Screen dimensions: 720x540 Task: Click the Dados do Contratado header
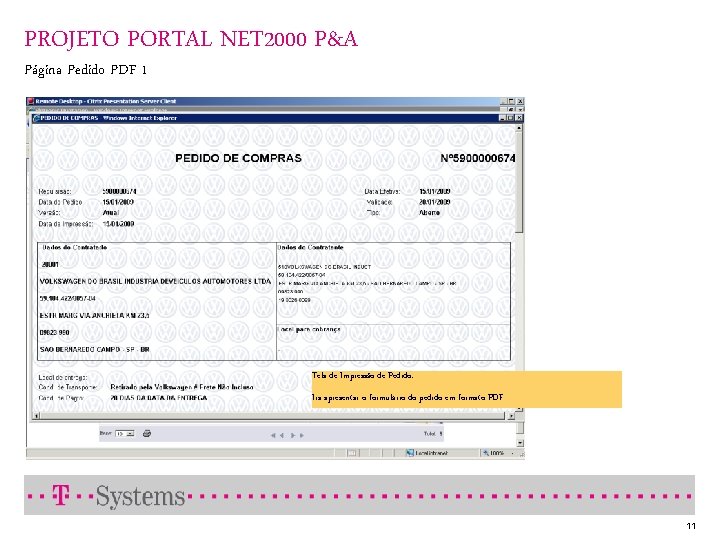(x=74, y=247)
